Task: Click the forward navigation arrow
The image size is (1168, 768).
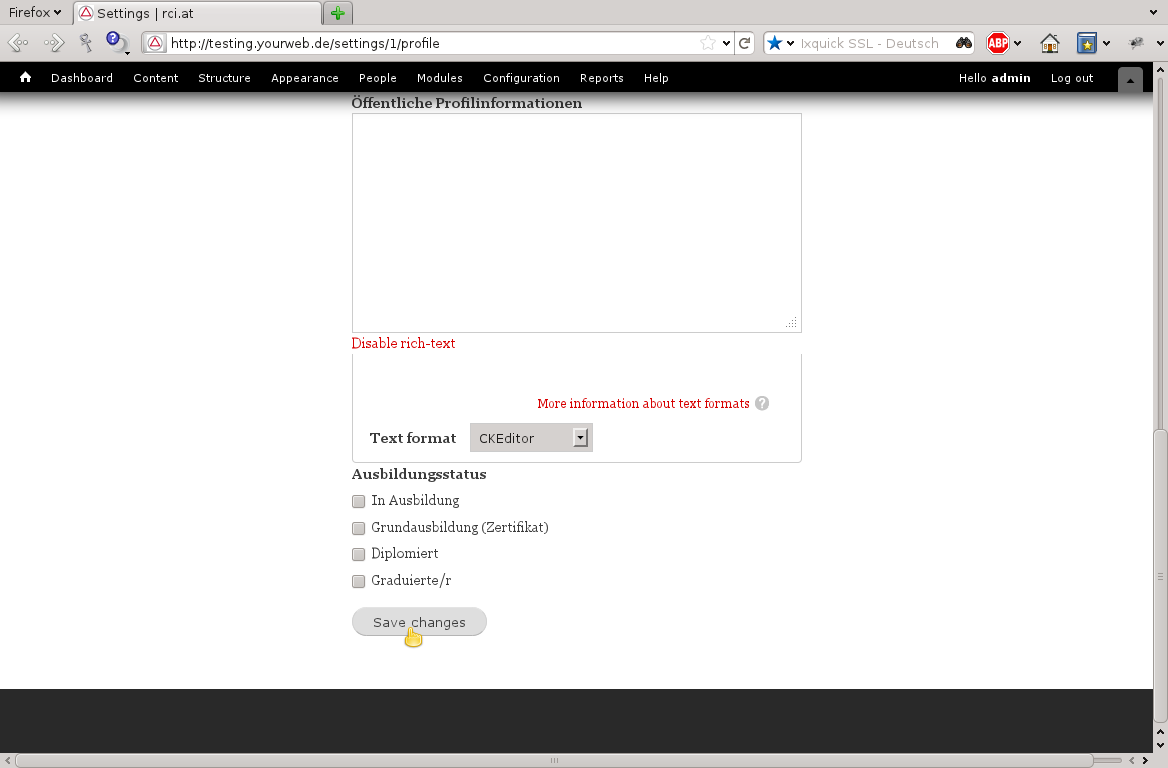Action: pyautogui.click(x=52, y=43)
